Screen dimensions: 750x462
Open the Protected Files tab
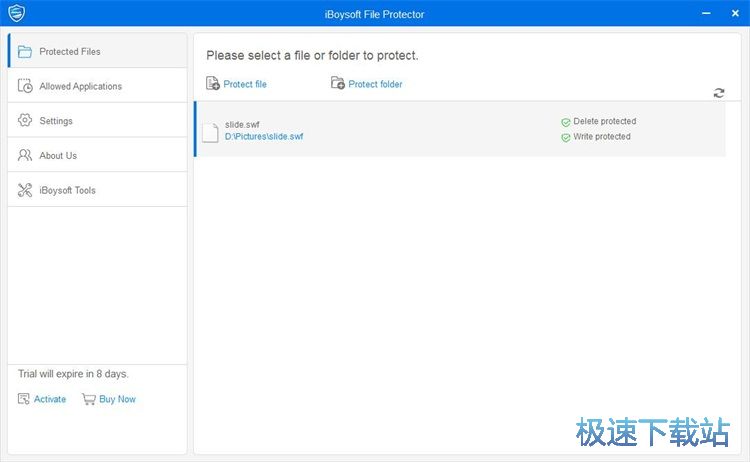tap(98, 51)
